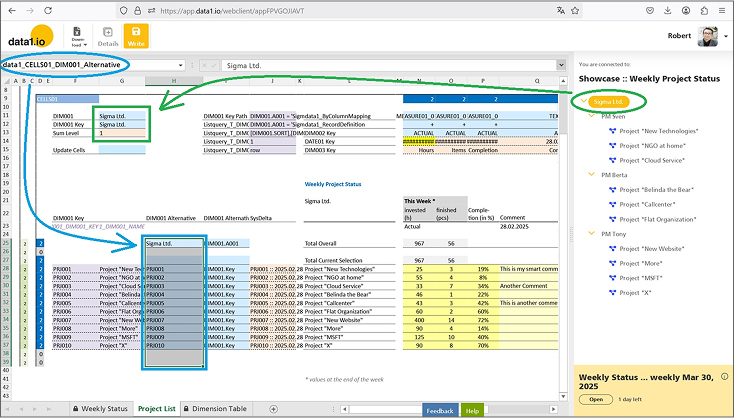The width and height of the screenshot is (734, 418).
Task: Collapse the PM Berta chevron
Action: pyautogui.click(x=592, y=175)
